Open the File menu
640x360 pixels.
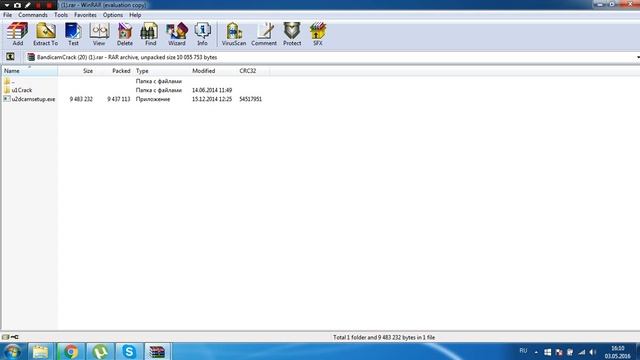click(x=7, y=15)
